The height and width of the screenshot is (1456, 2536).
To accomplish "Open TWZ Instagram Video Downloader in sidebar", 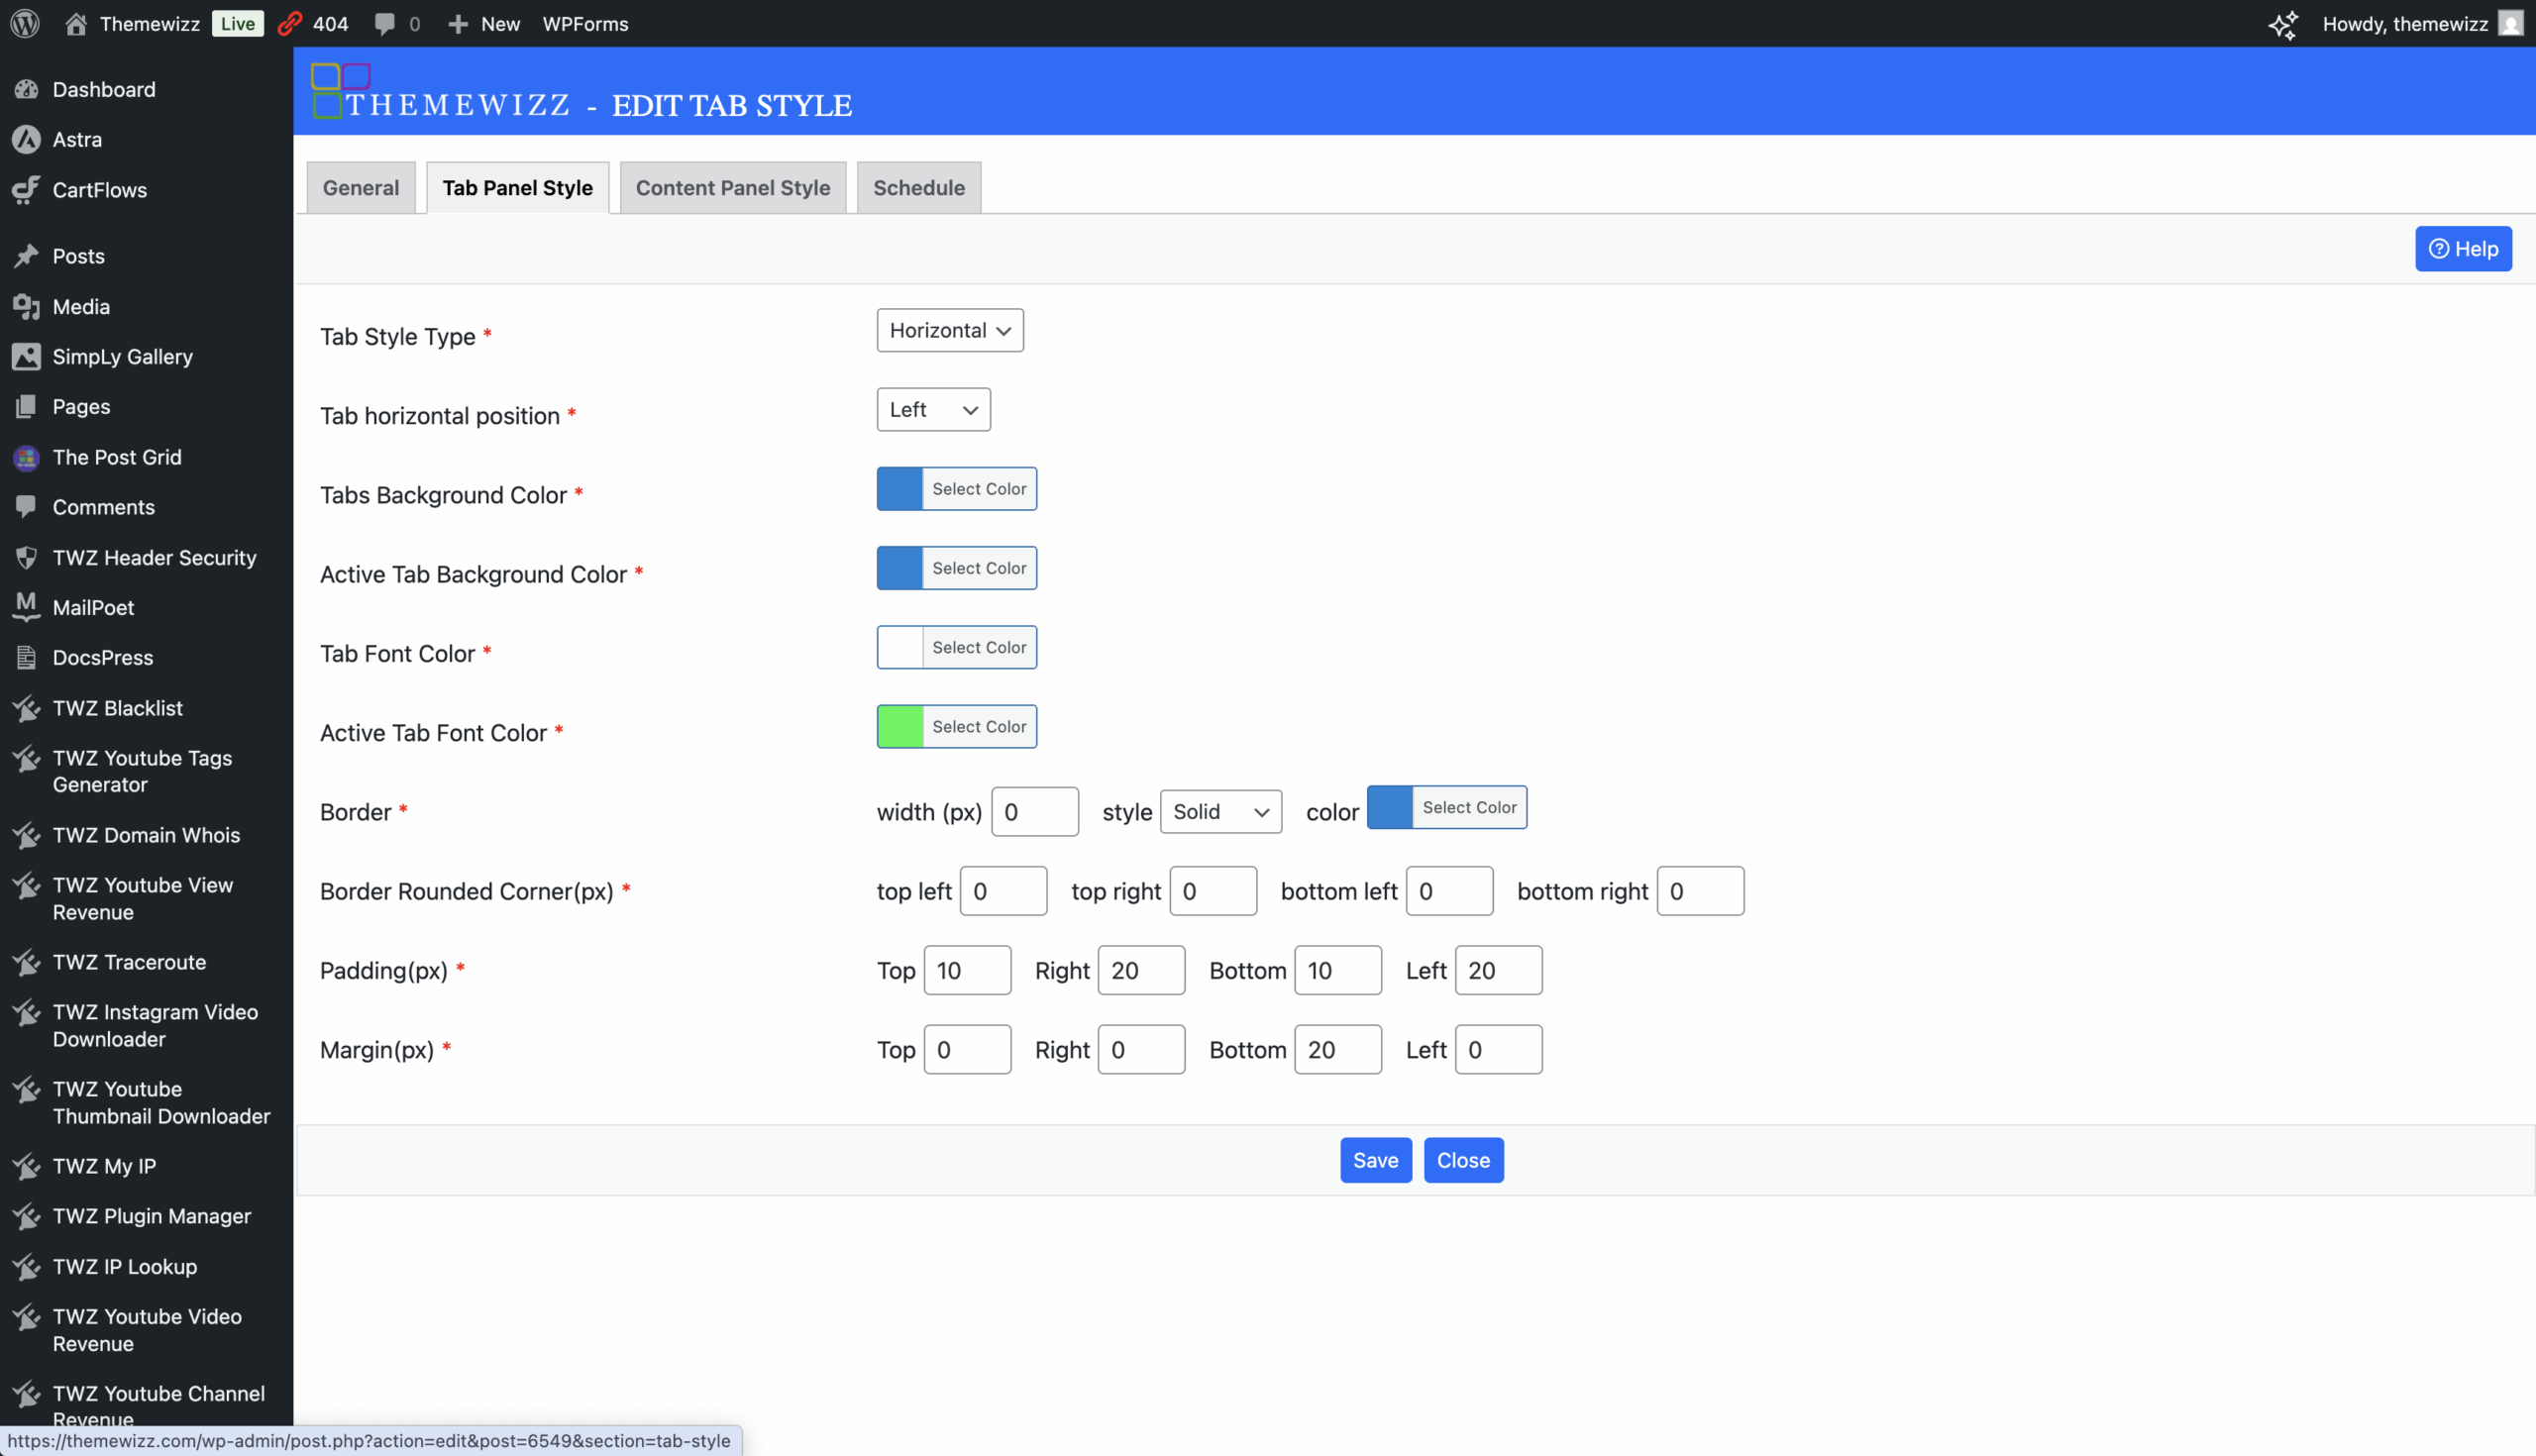I will [x=155, y=1025].
